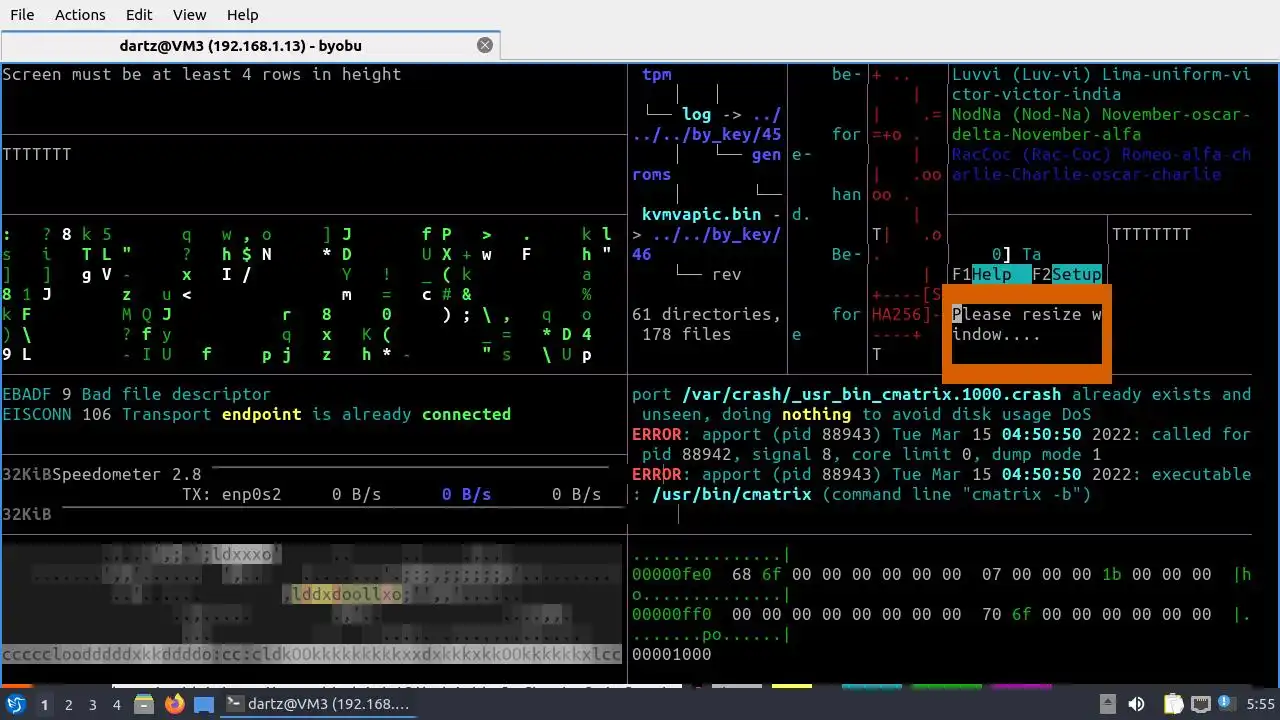The image size is (1280, 720).
Task: Click 'kvmvapic.bin' tree entry
Action: pos(701,214)
